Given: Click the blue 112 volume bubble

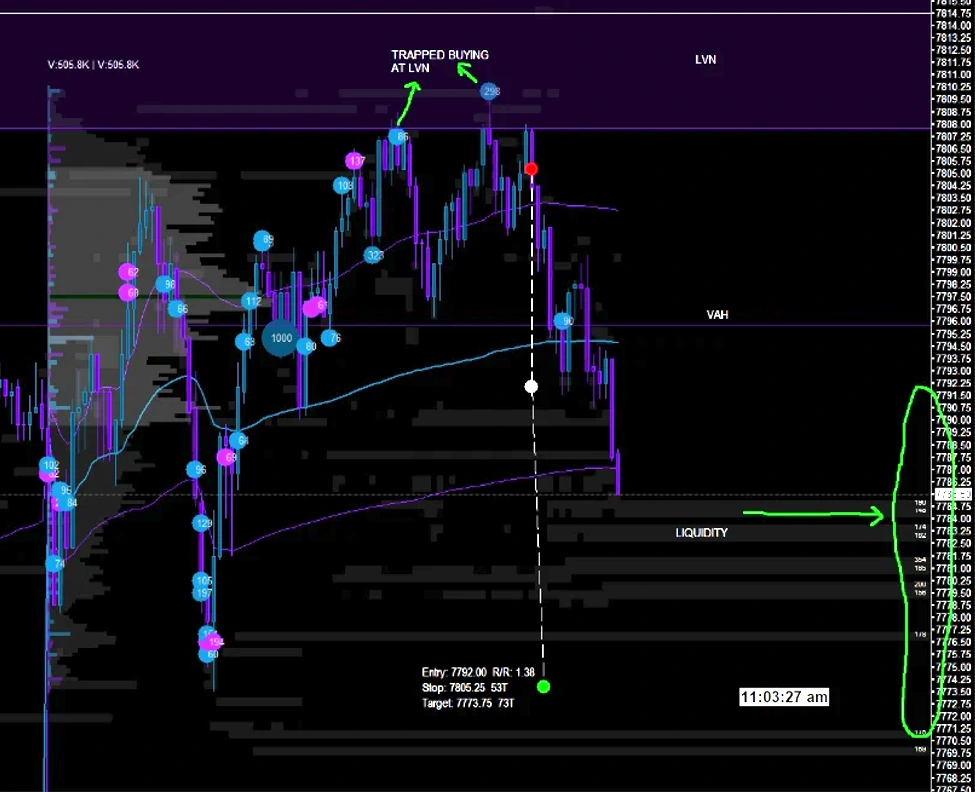Looking at the screenshot, I should tap(251, 302).
